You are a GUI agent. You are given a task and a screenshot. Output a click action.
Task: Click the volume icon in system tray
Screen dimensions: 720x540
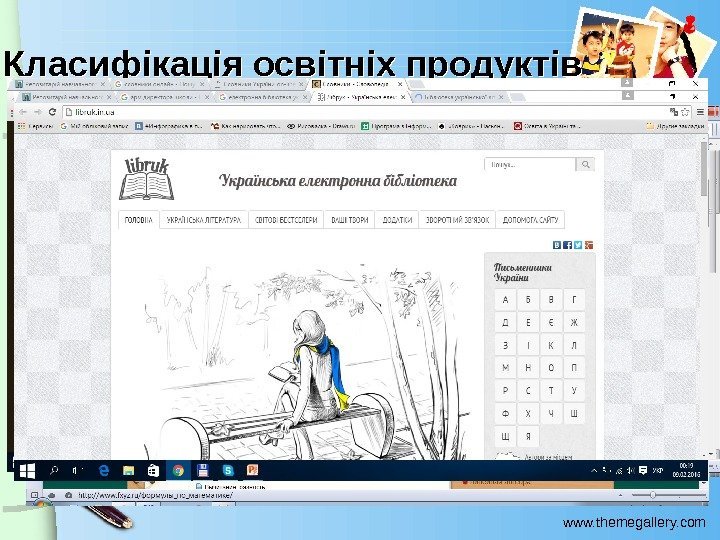[631, 471]
